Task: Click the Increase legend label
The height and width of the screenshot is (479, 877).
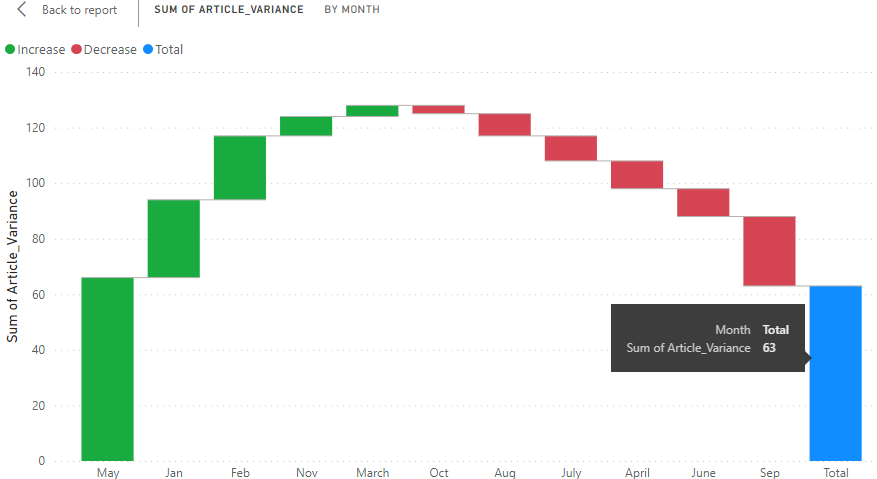Action: [41, 50]
